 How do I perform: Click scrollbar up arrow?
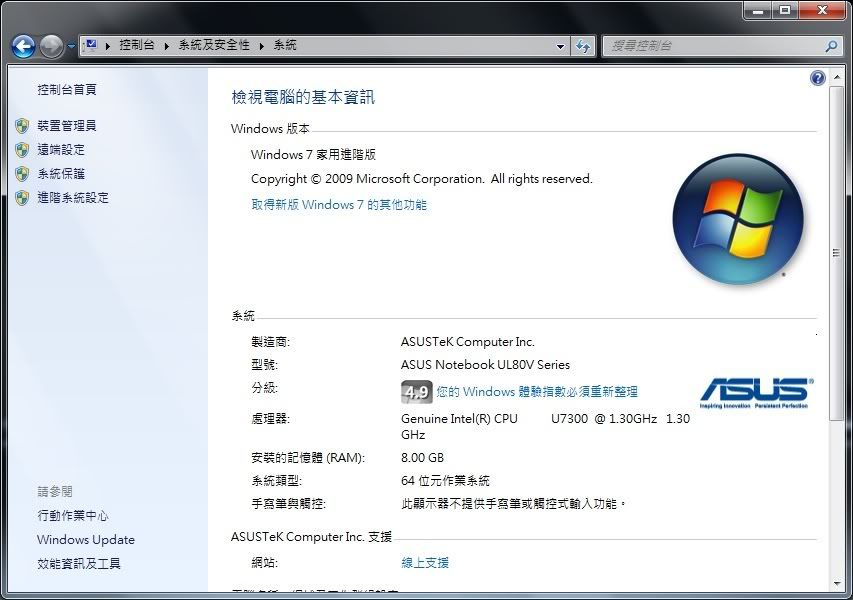click(x=837, y=77)
